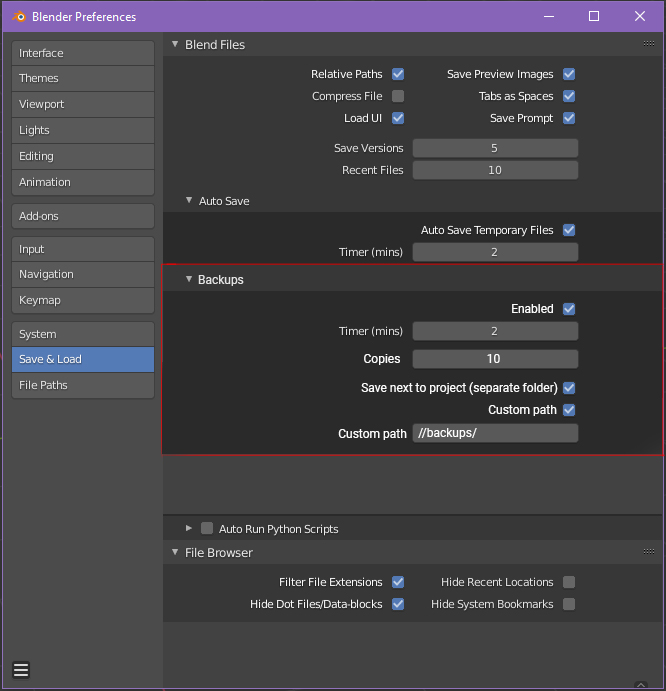Grab the Blend Files panel drag handle

coord(648,43)
